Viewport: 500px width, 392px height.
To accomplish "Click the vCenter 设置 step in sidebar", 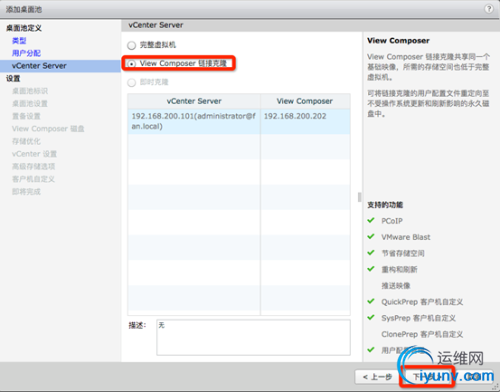I will tap(34, 154).
